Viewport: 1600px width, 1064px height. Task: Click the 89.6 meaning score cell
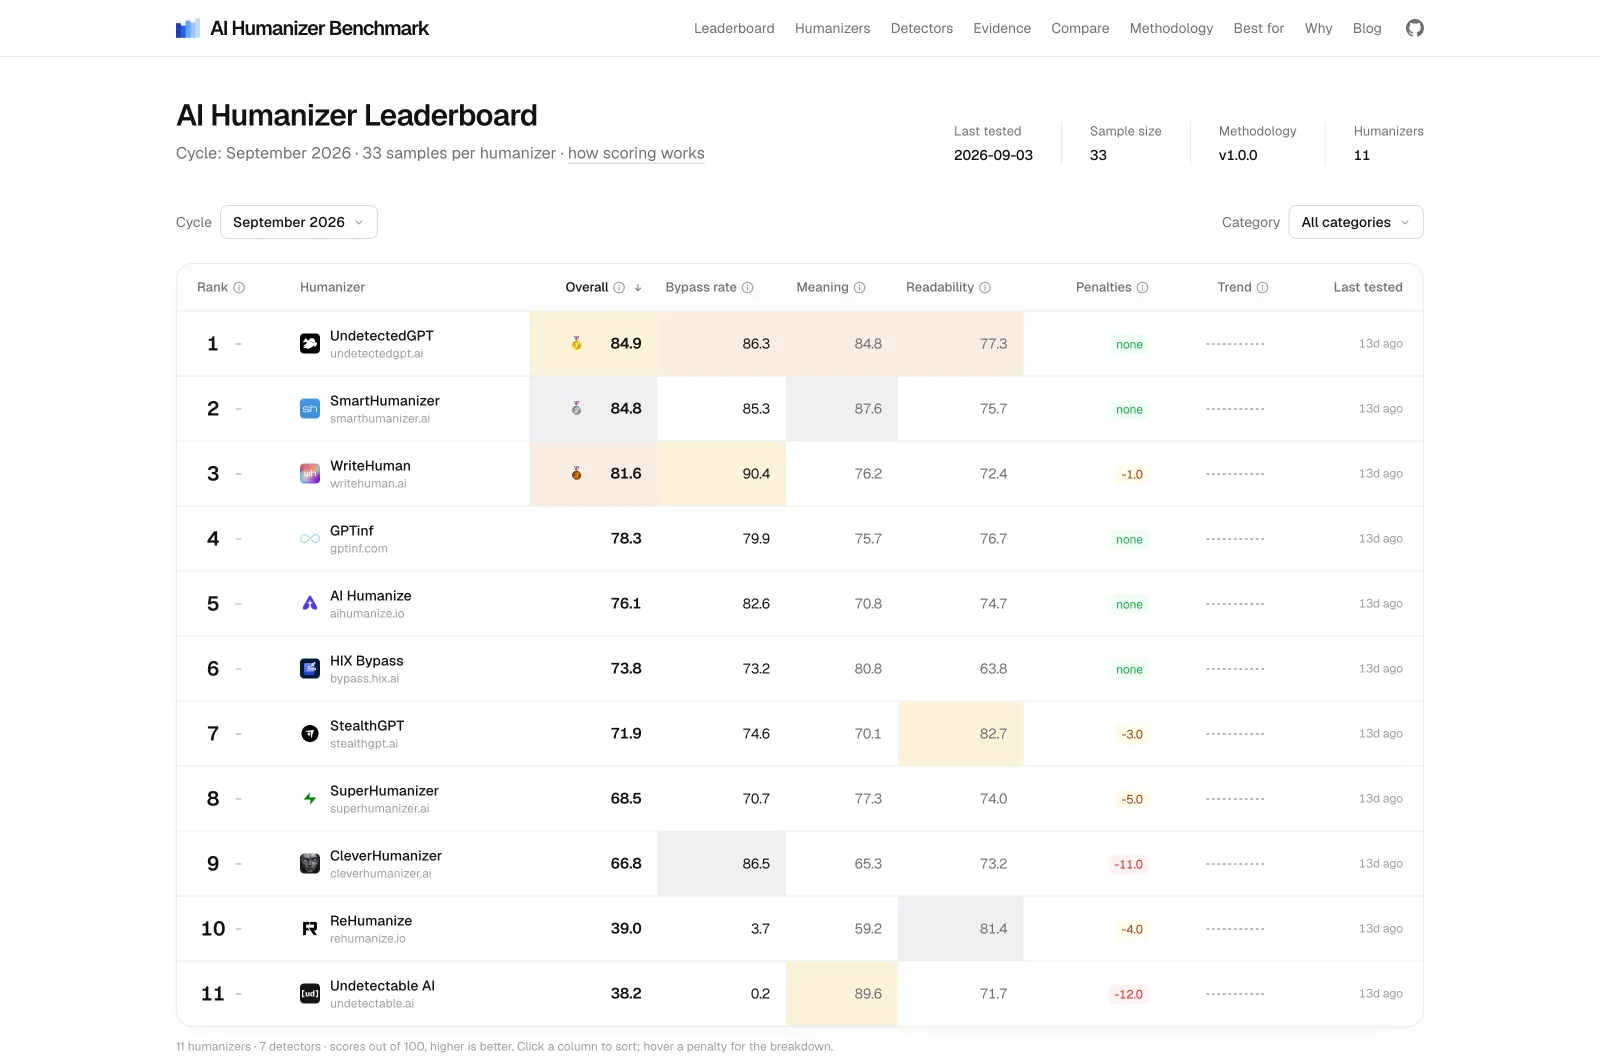(x=842, y=994)
